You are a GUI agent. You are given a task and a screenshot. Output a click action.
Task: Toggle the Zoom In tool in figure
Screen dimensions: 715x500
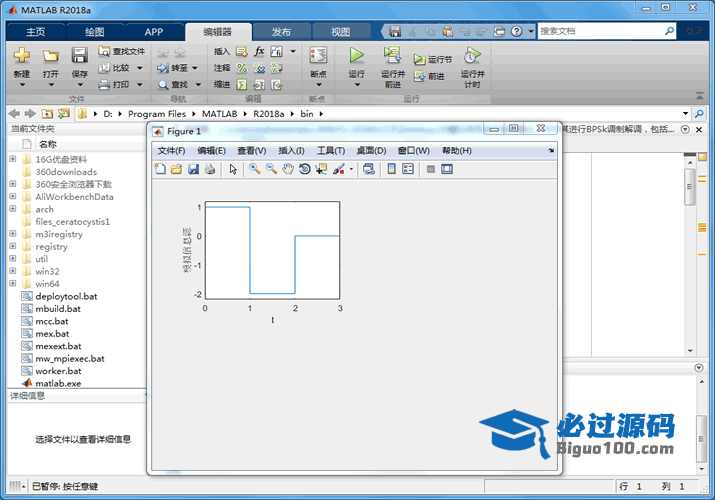(255, 169)
